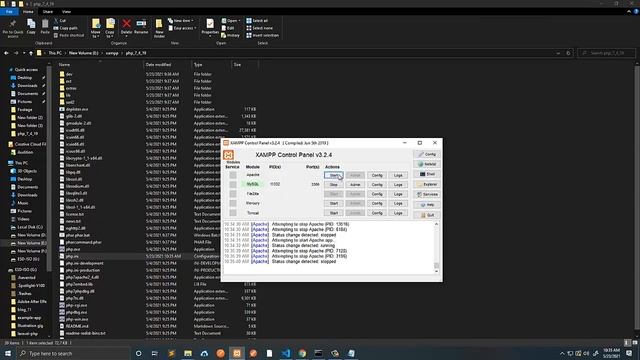Screen dimensions: 640x360
Task: Switch to Share ribbon tab
Action: [x=48, y=12]
